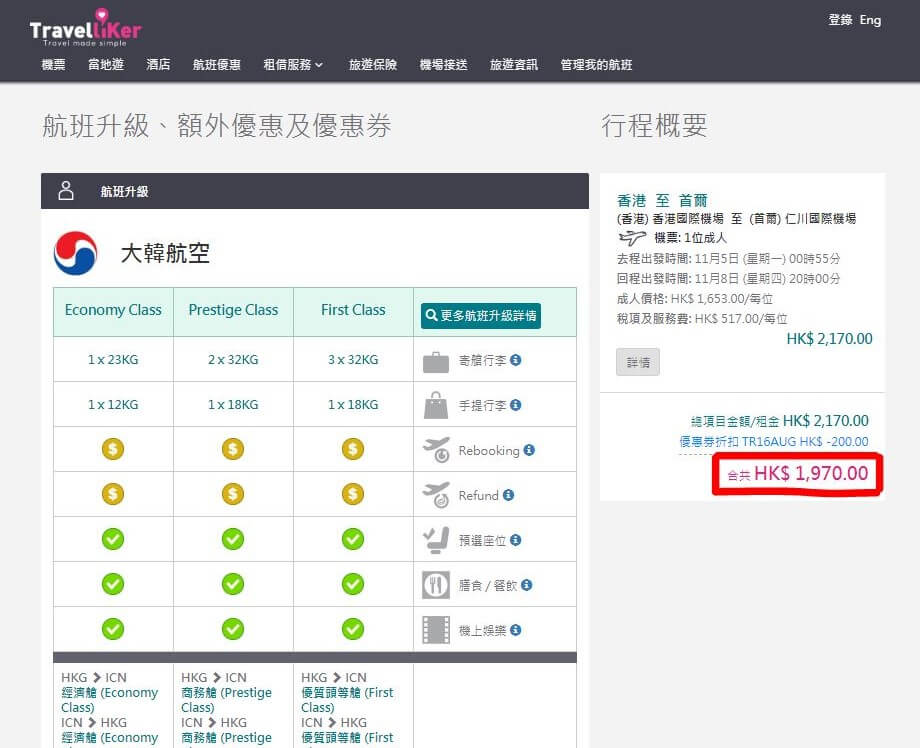Click the 商務艙 (Prestige Class) HKG to ICN link
The image size is (920, 748).
[x=226, y=700]
